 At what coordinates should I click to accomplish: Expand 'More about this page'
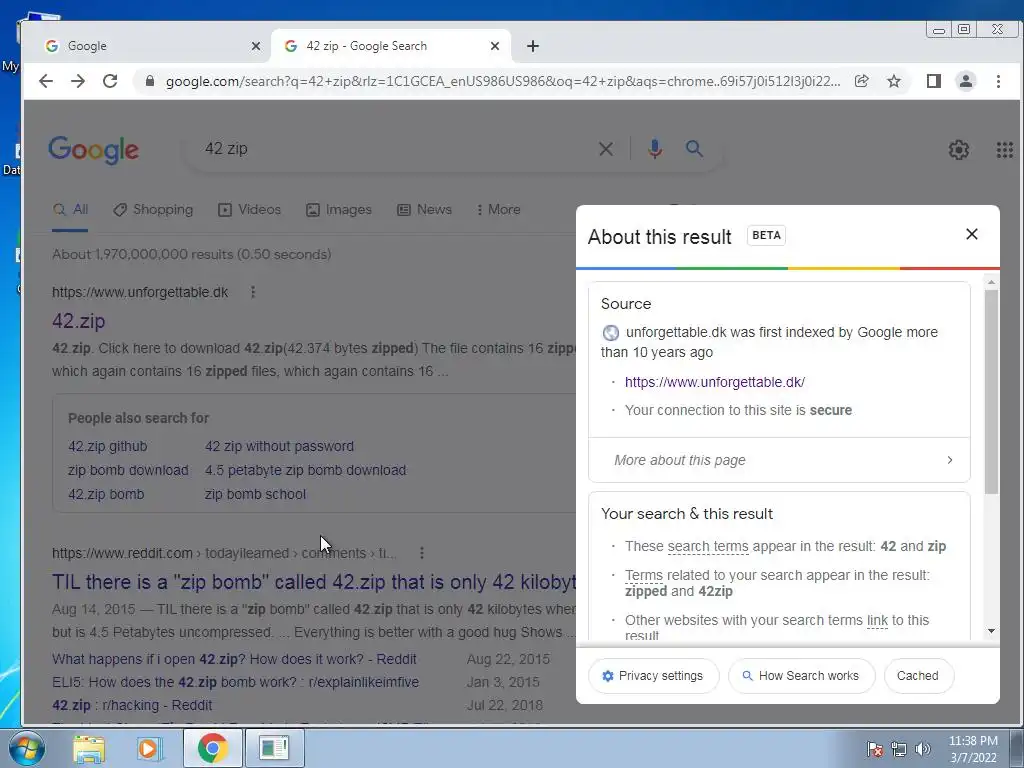[779, 460]
